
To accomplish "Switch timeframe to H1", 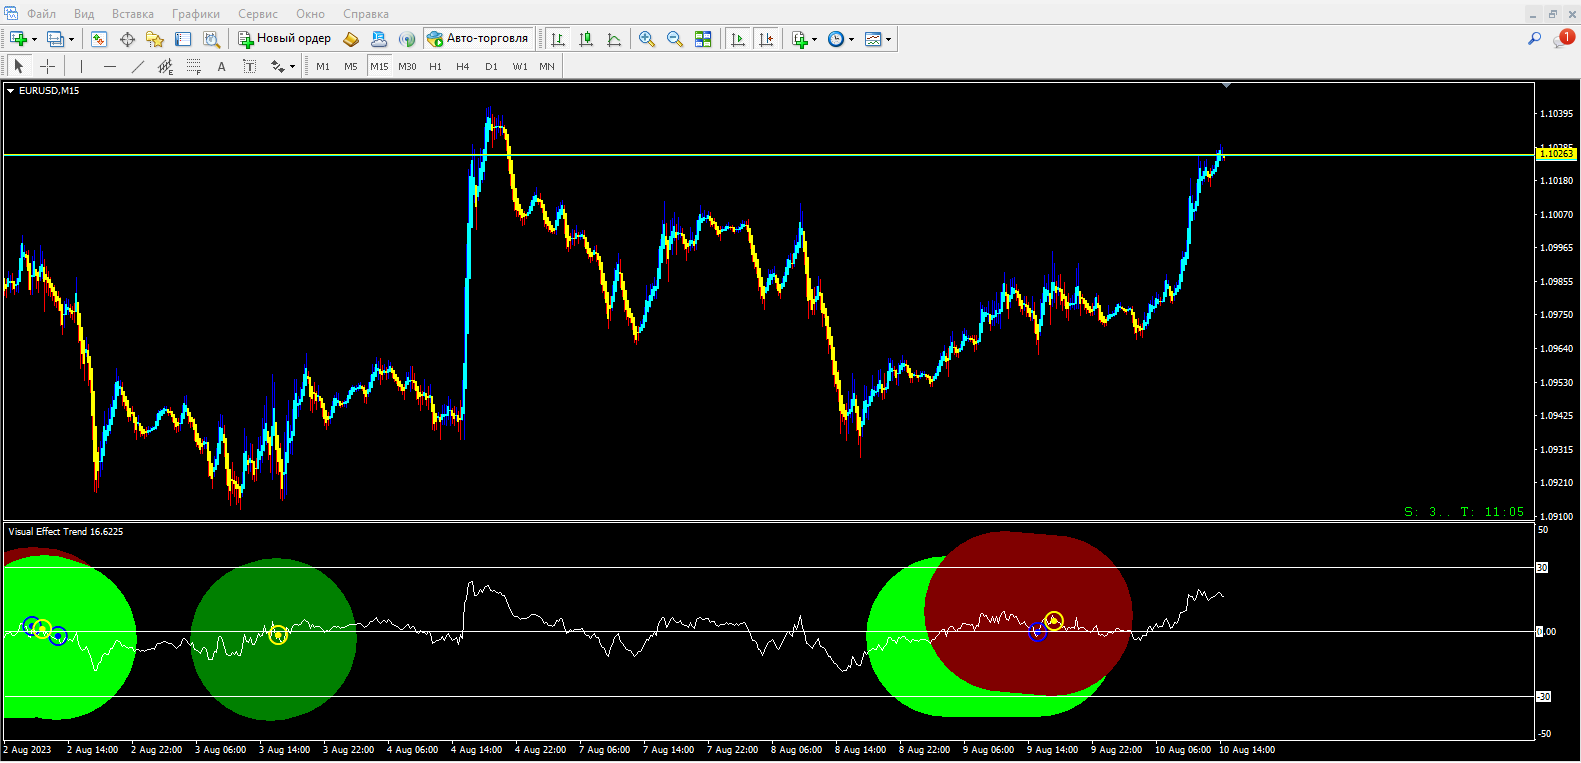I will coord(435,66).
